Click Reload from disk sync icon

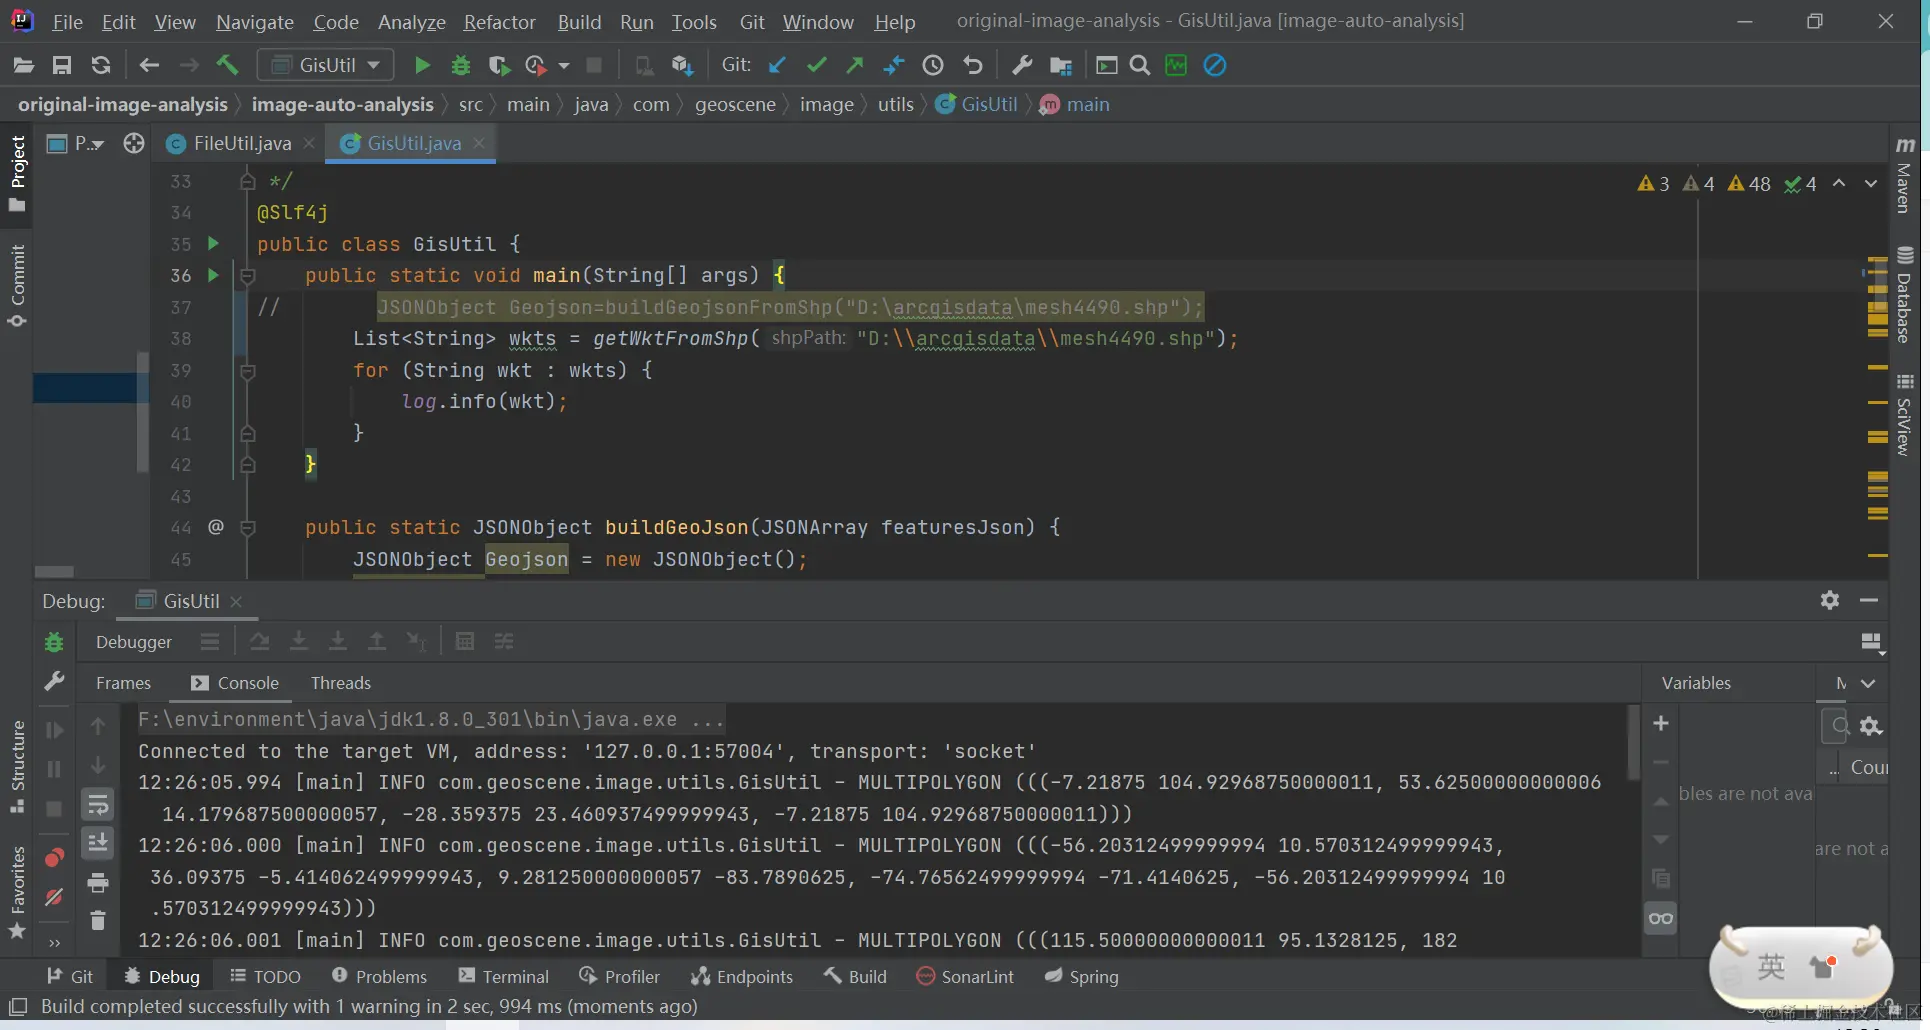(x=101, y=66)
